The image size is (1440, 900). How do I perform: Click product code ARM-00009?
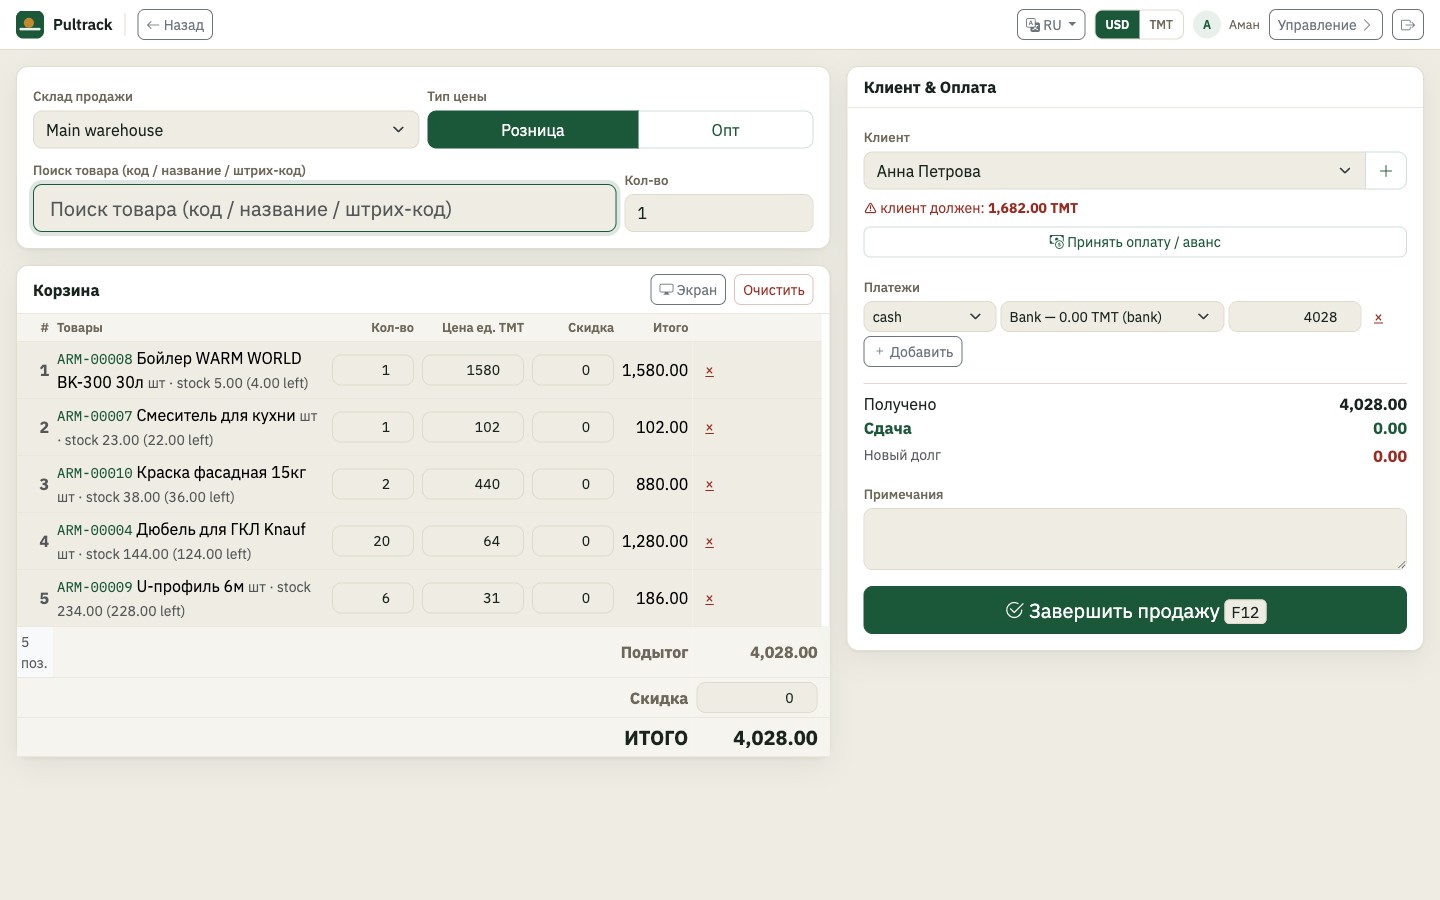pyautogui.click(x=94, y=587)
